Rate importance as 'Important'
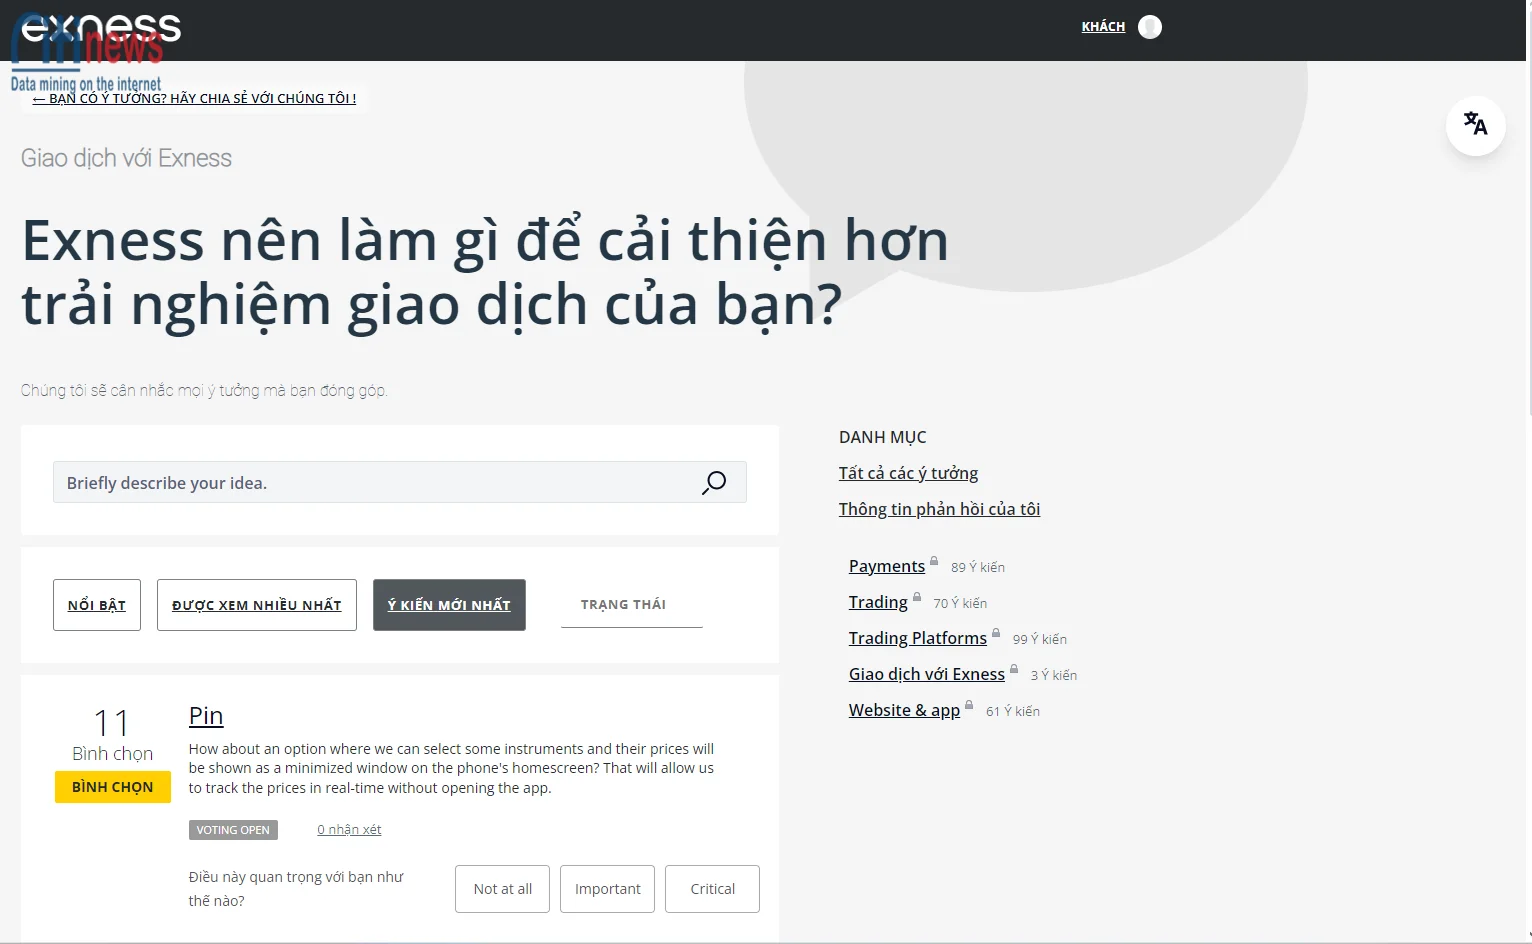The height and width of the screenshot is (944, 1532). tap(607, 889)
